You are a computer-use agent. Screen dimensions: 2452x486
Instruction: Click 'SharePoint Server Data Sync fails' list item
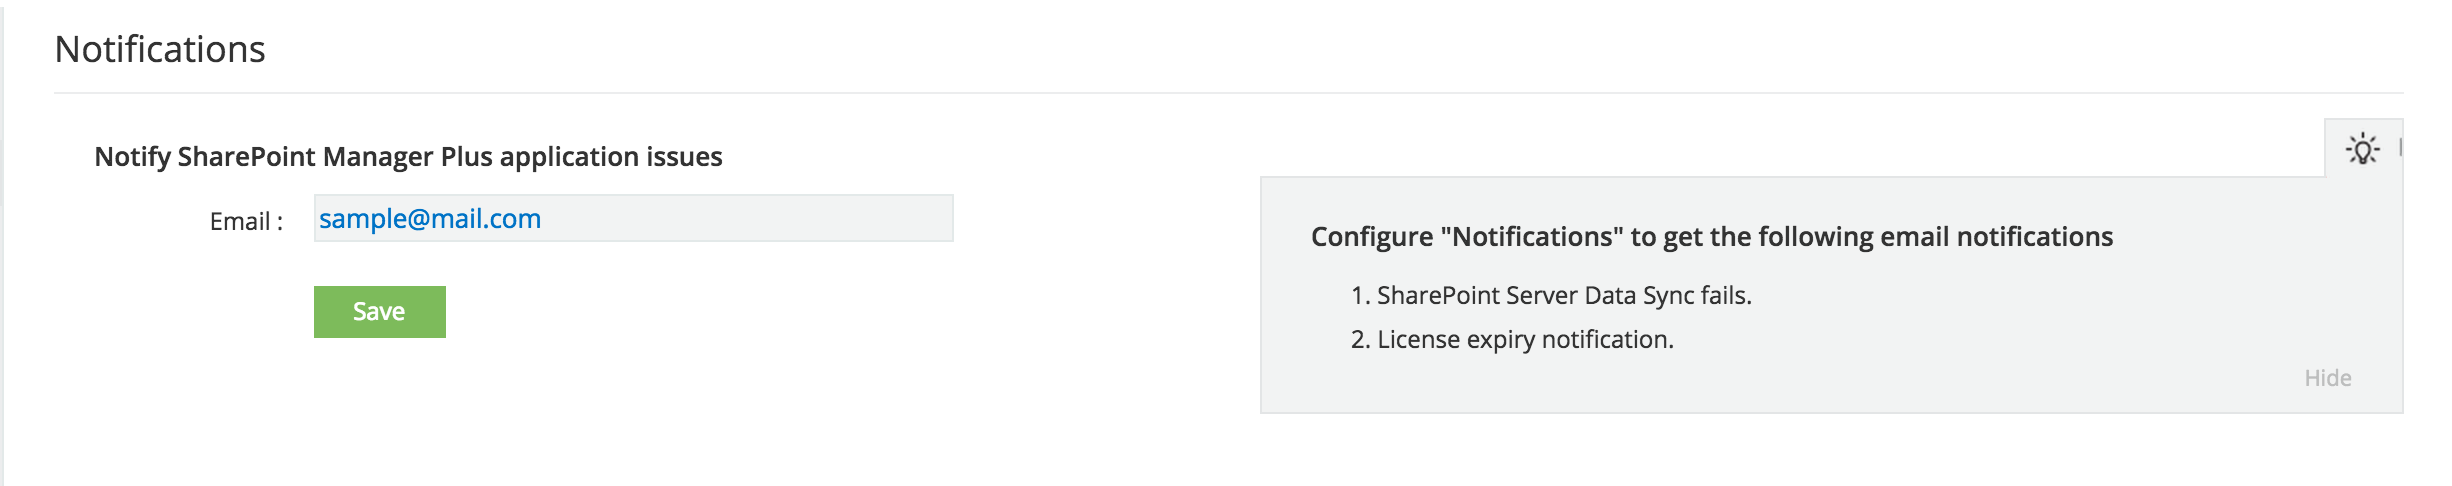tap(1564, 296)
